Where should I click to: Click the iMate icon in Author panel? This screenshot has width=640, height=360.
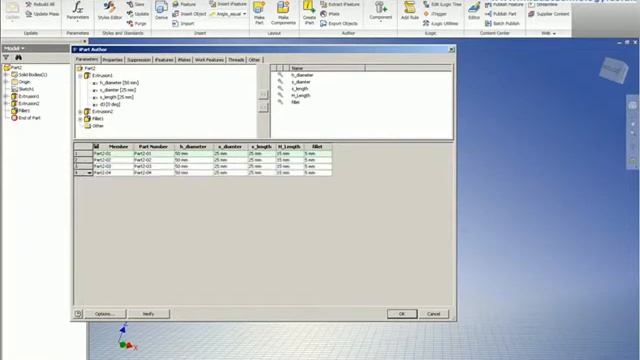point(324,14)
